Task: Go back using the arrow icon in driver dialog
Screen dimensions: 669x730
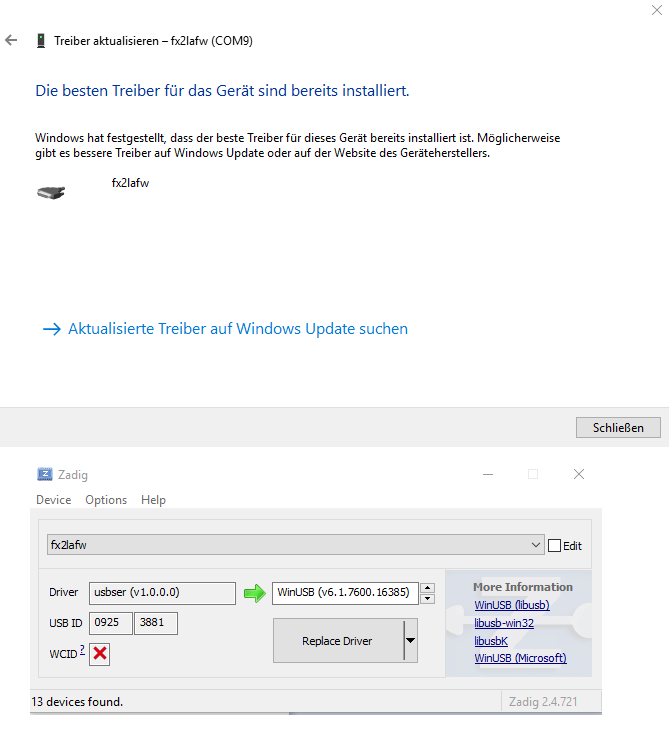Action: coord(11,41)
